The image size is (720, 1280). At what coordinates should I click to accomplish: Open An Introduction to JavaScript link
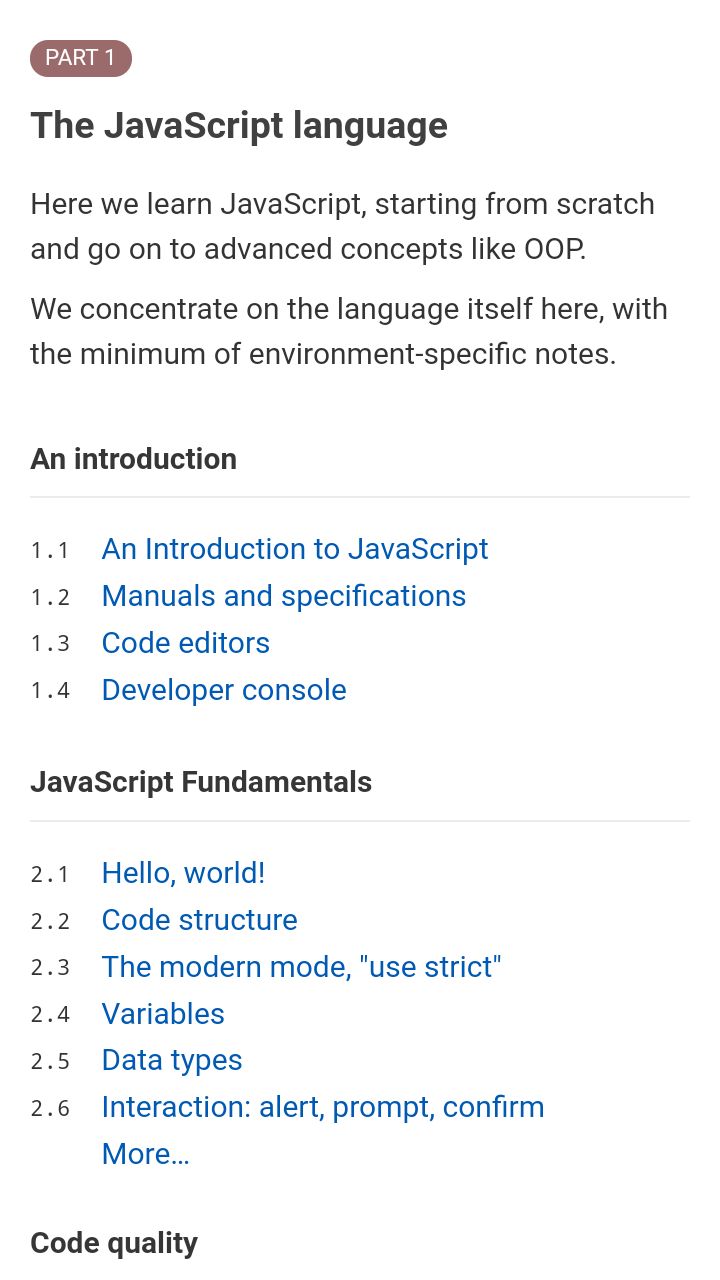click(x=295, y=549)
